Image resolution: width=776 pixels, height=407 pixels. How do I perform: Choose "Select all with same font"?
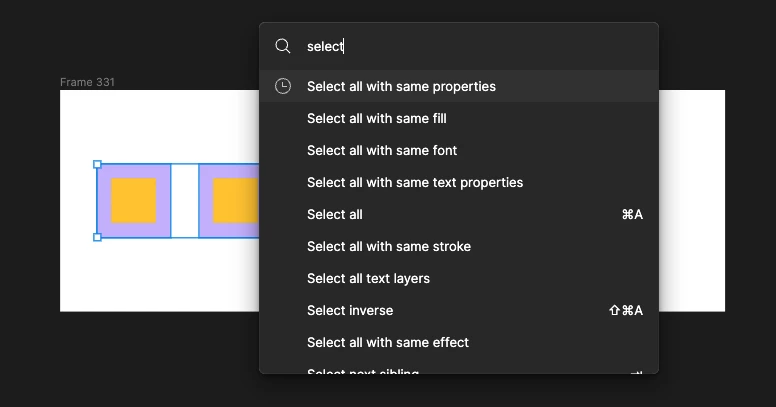pyautogui.click(x=459, y=151)
